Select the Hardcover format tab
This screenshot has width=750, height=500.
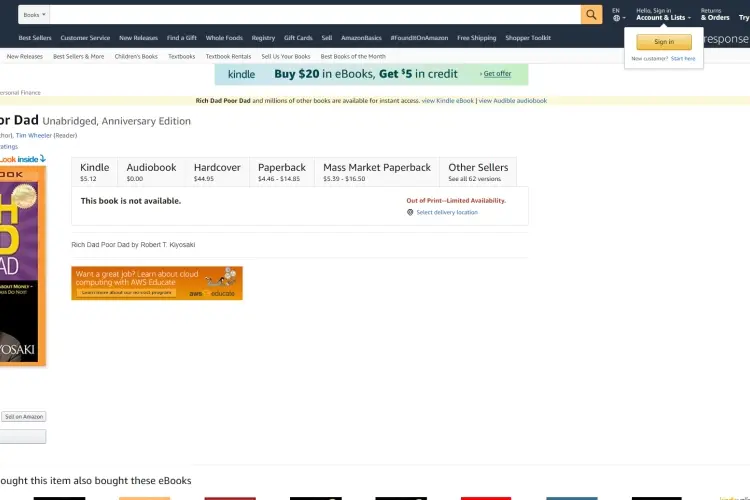(x=217, y=172)
